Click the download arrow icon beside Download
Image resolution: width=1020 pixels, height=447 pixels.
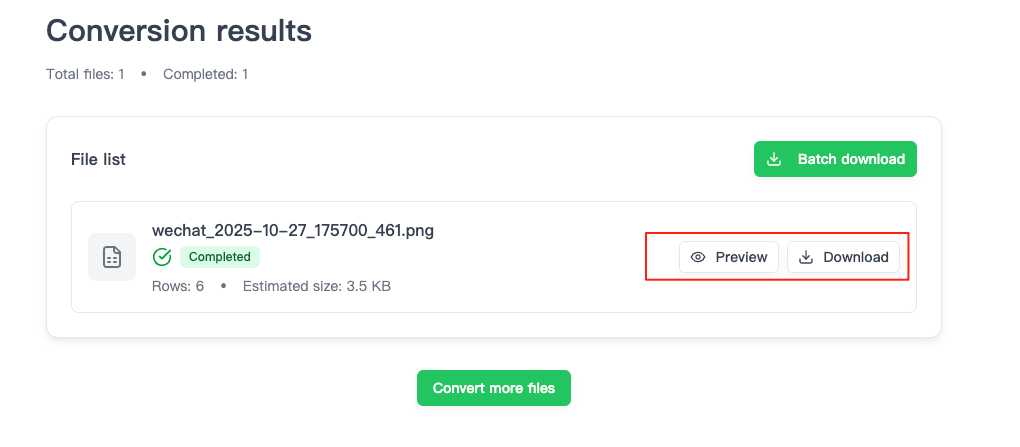pos(806,257)
